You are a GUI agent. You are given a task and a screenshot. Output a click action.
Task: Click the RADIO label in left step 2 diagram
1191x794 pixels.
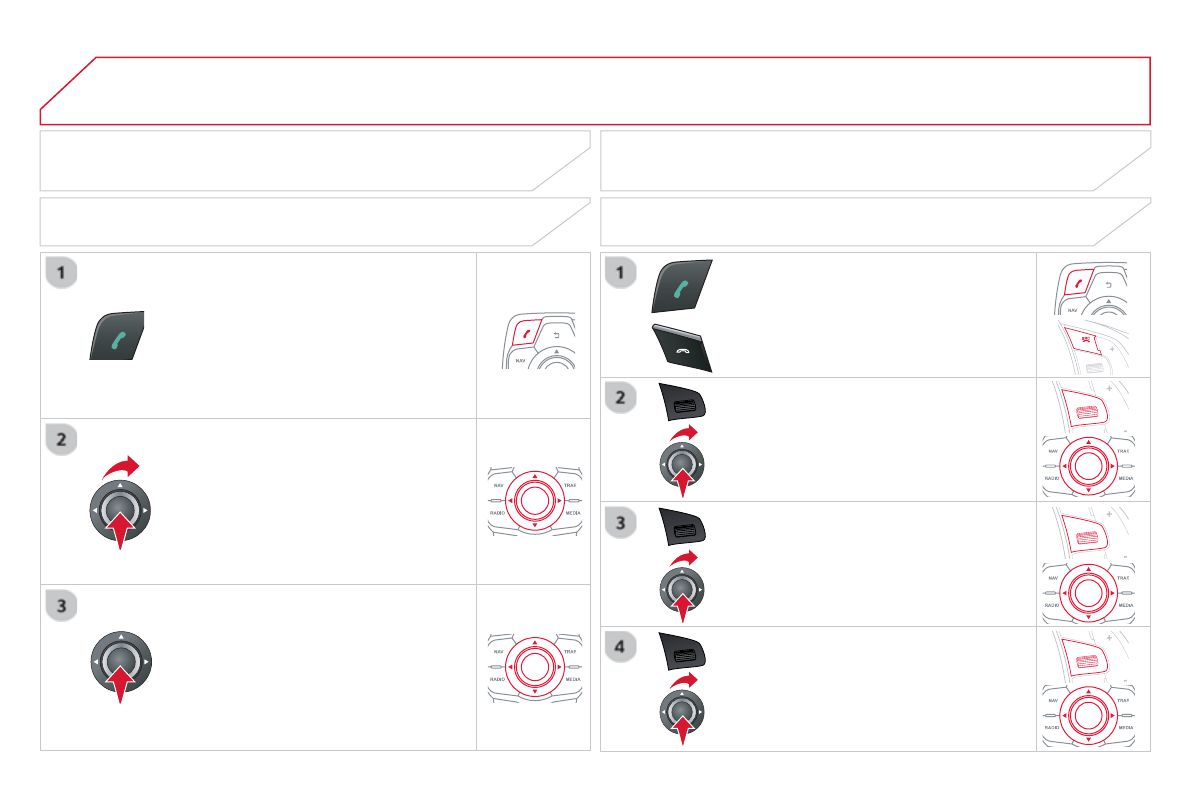coord(497,512)
